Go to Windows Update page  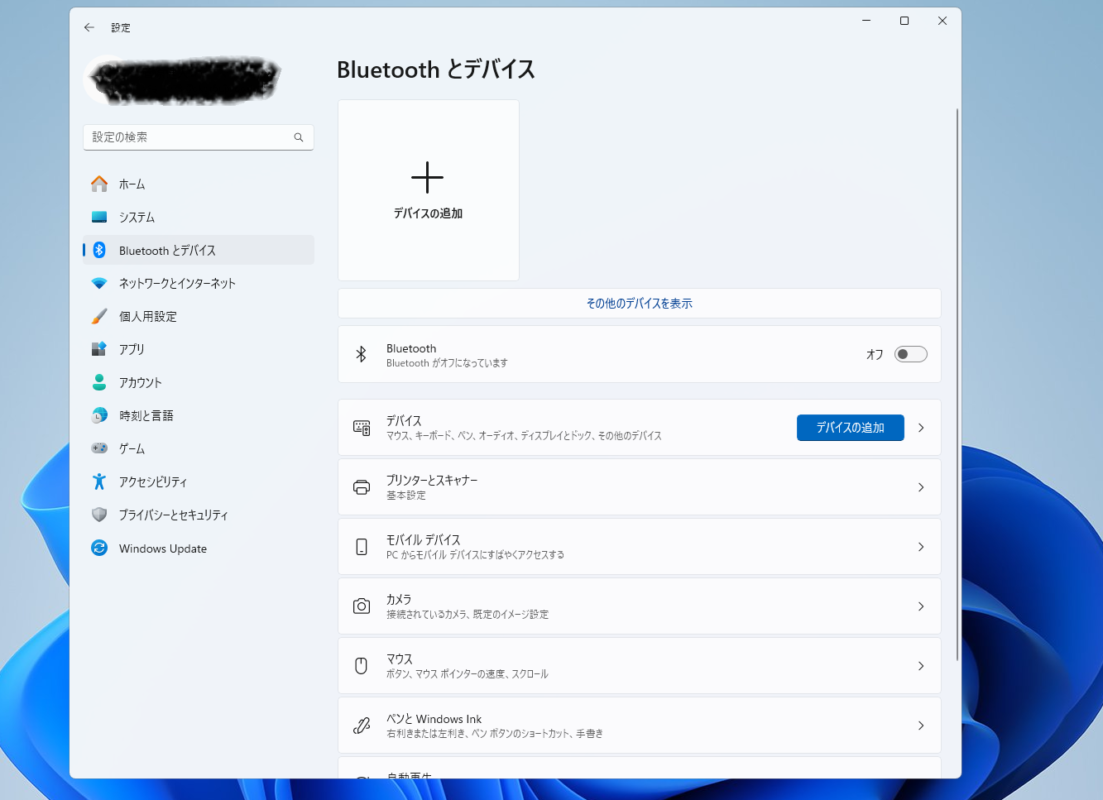pyautogui.click(x=198, y=548)
